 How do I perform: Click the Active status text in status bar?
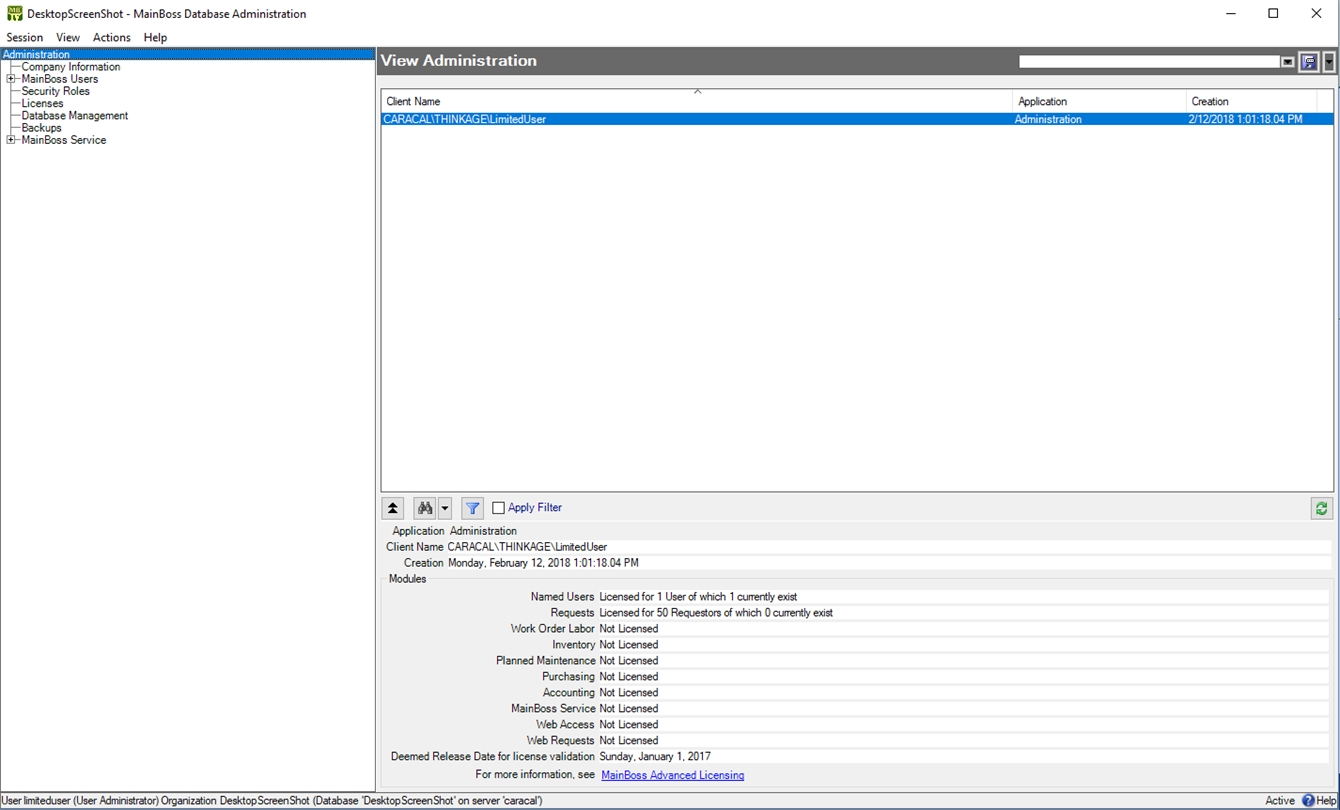[x=1280, y=801]
